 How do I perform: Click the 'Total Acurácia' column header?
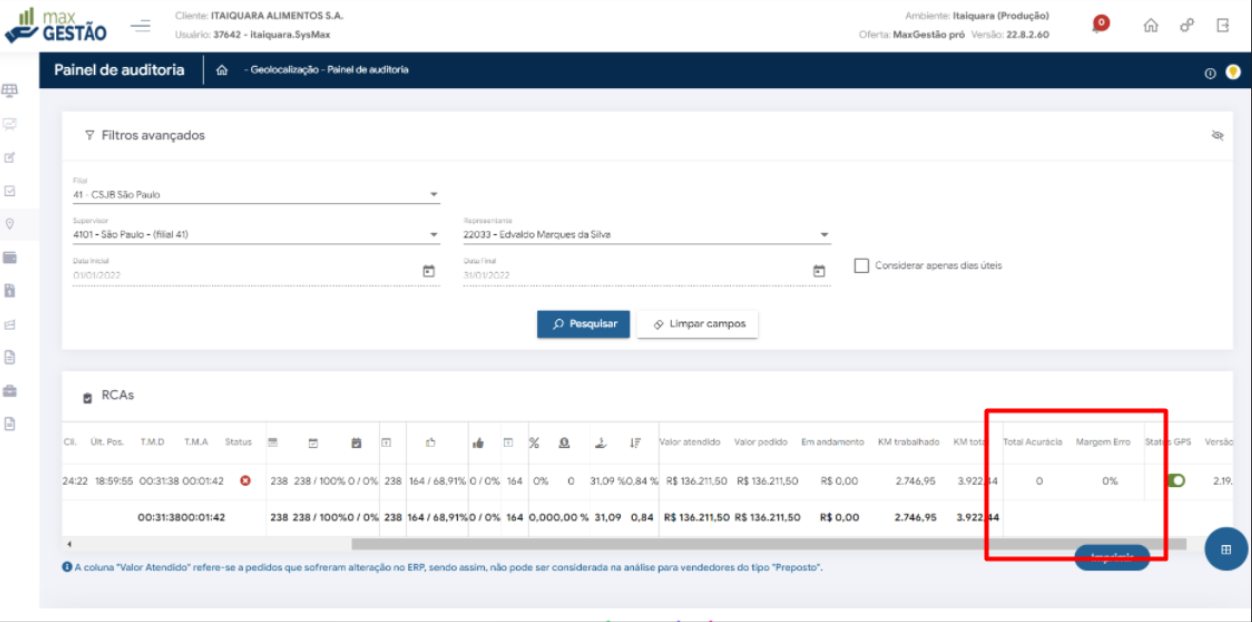(1033, 442)
